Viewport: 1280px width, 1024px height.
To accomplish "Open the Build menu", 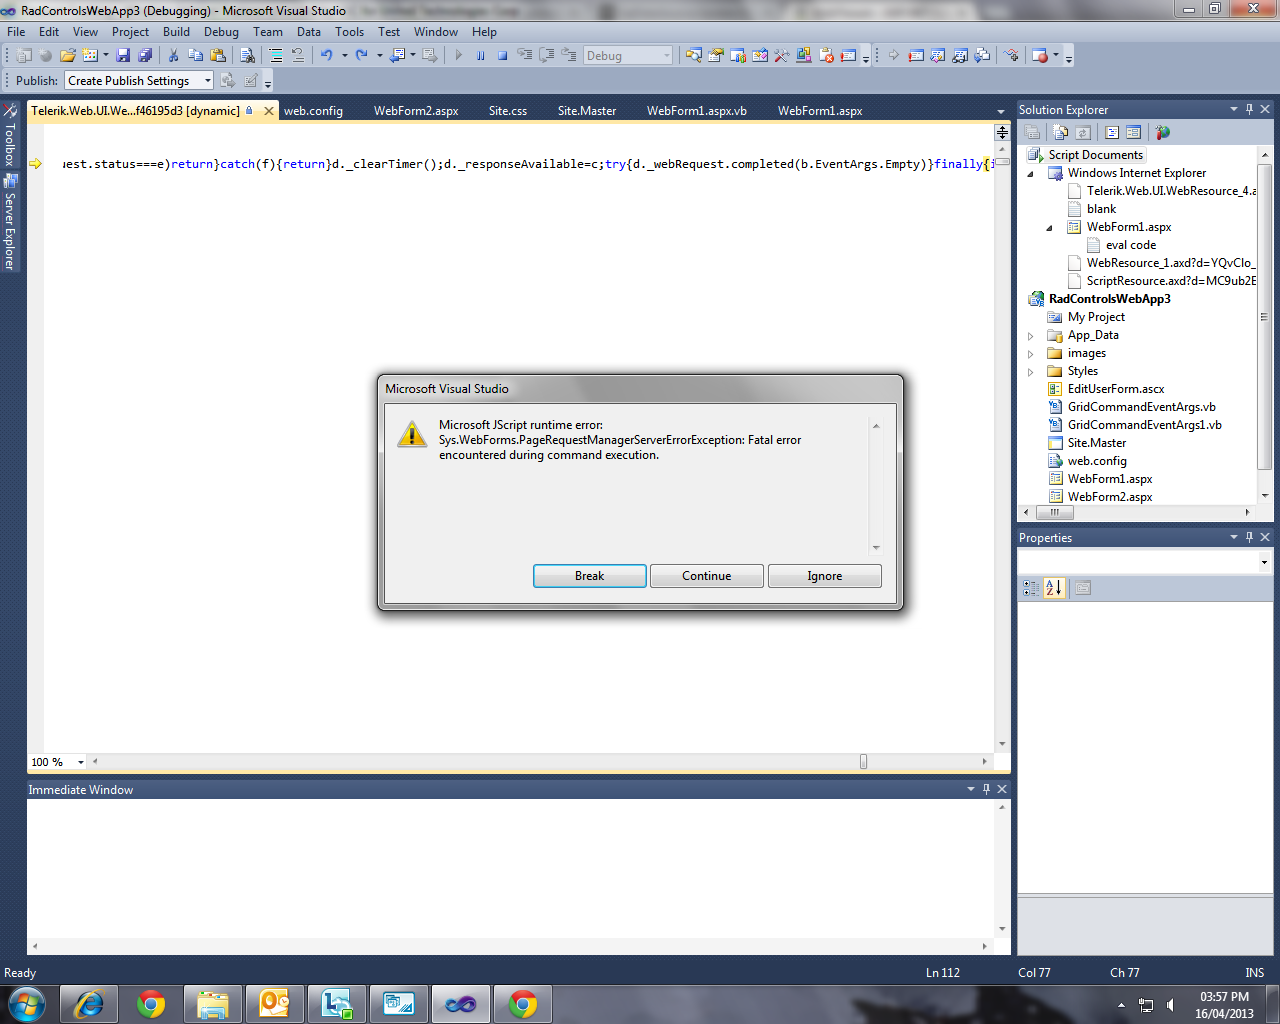I will [176, 32].
